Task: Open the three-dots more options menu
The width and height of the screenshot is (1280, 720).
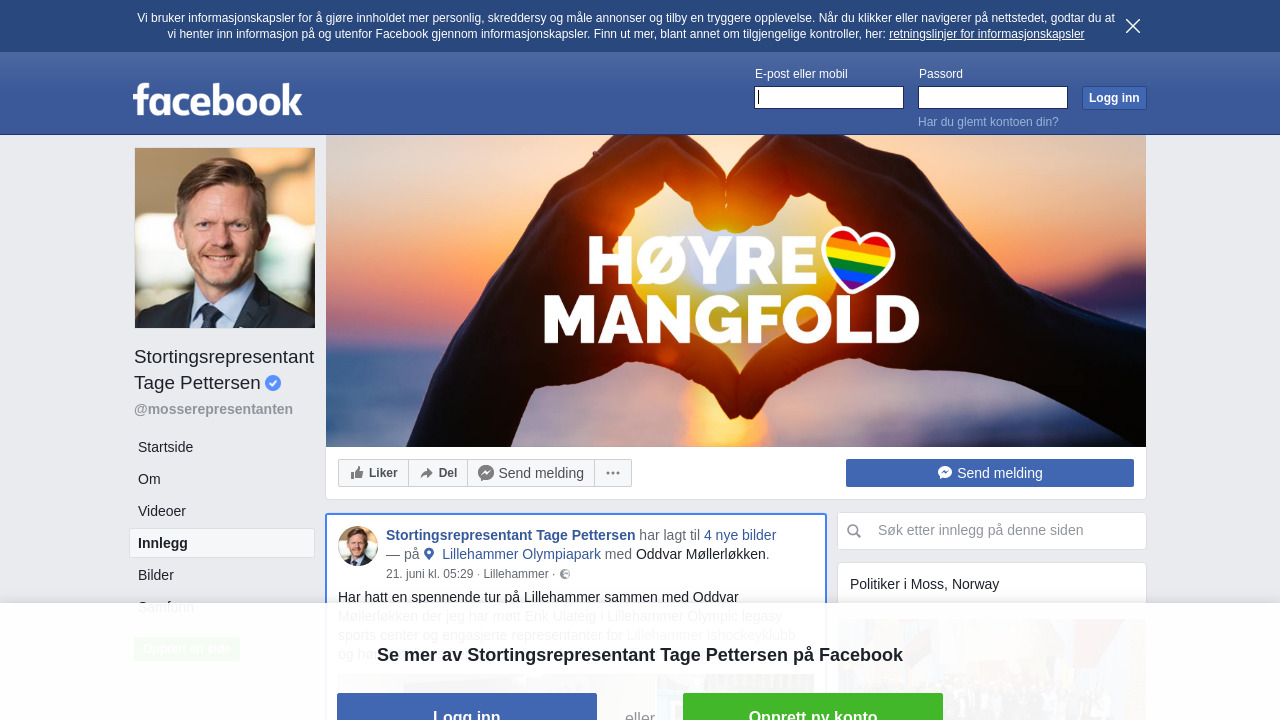Action: 613,473
